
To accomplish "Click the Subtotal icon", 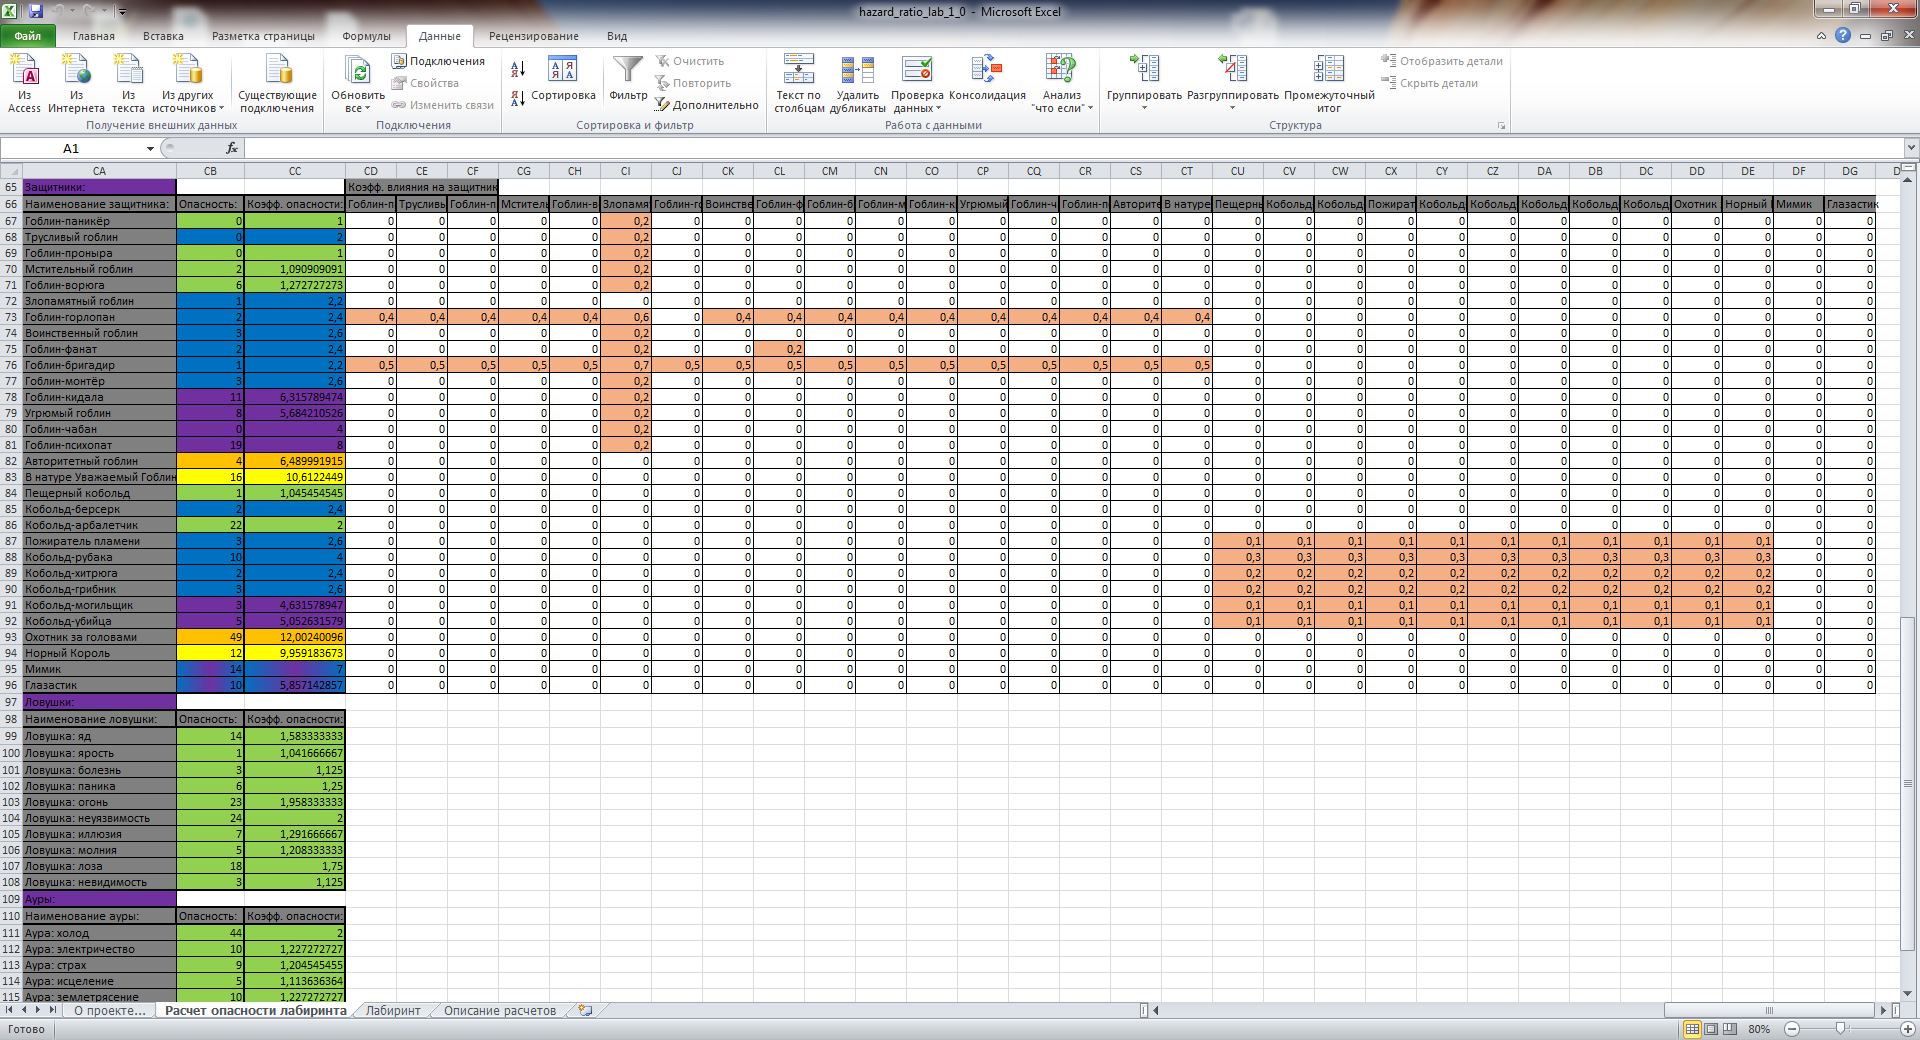I will click(1328, 70).
